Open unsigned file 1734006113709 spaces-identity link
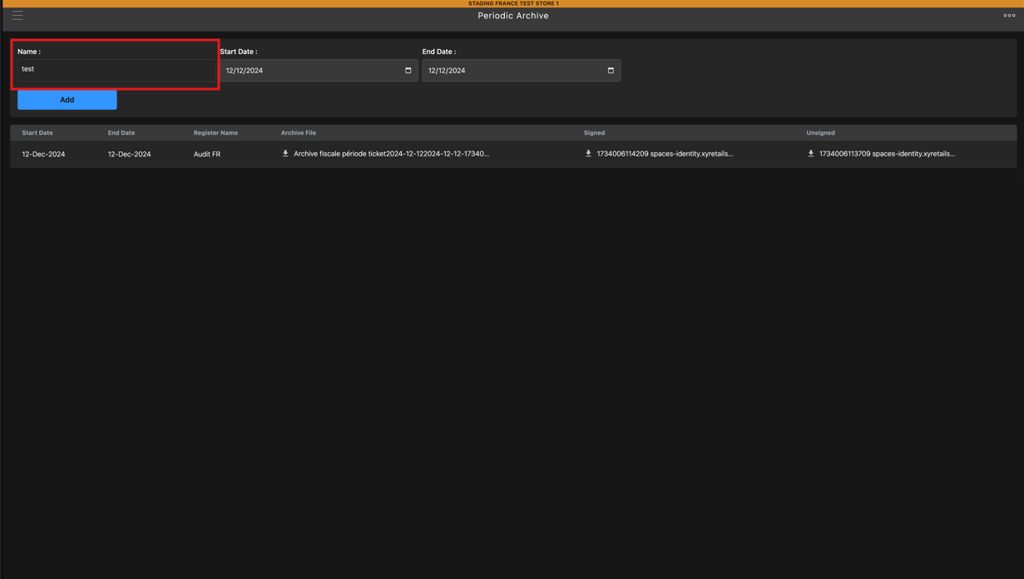The image size is (1024, 579). [x=887, y=154]
